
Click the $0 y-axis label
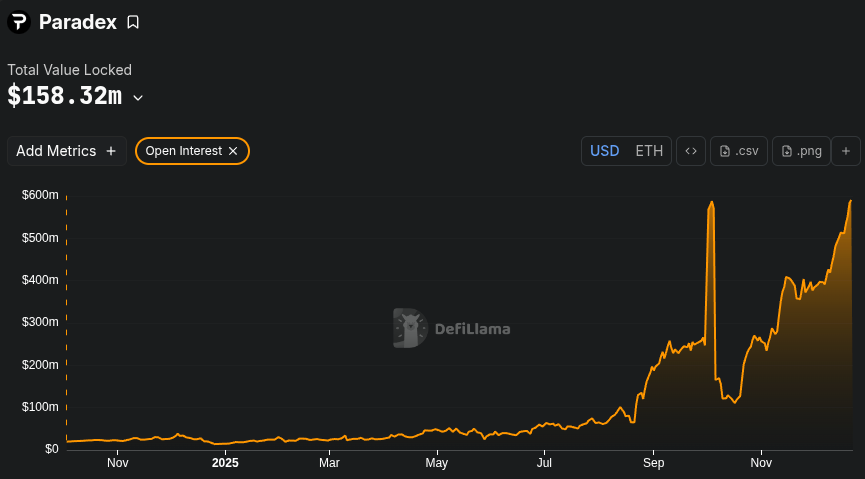point(51,449)
